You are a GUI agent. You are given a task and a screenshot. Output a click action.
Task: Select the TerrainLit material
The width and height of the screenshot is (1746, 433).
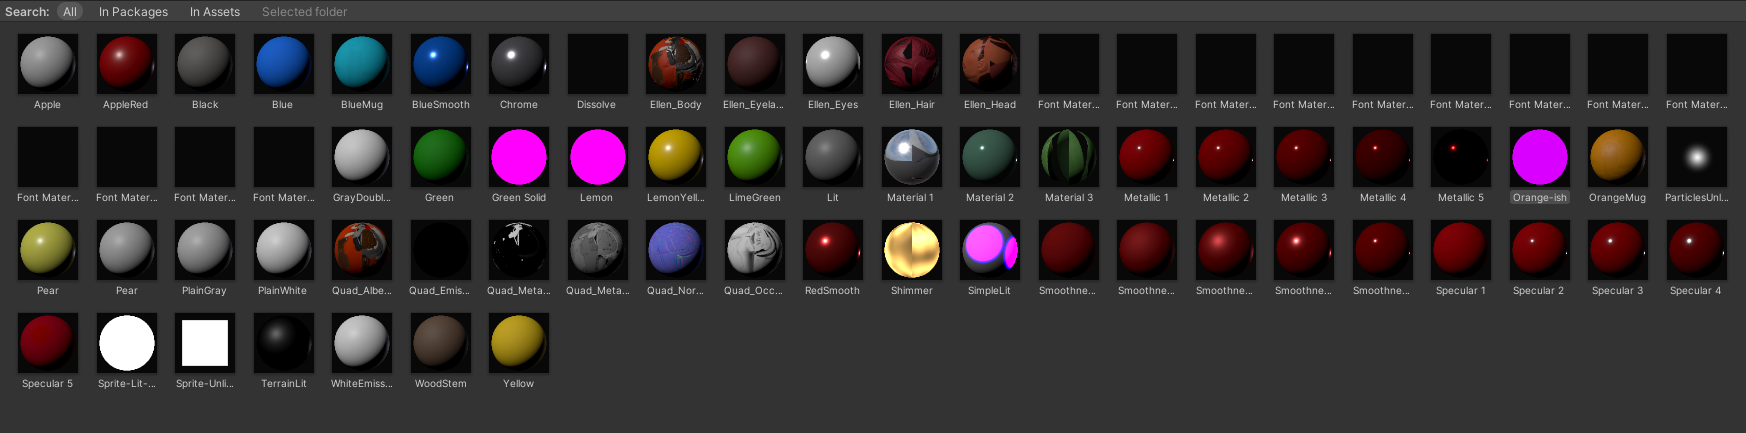pyautogui.click(x=283, y=343)
